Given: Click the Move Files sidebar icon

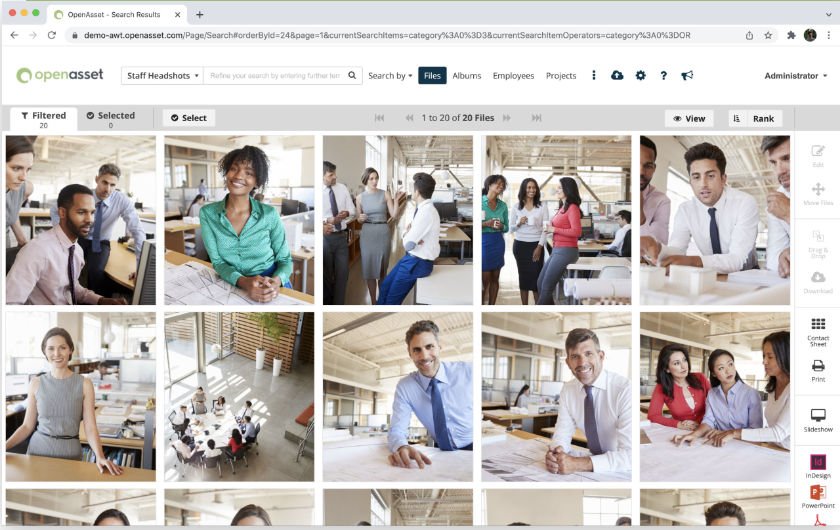Looking at the screenshot, I should [818, 194].
